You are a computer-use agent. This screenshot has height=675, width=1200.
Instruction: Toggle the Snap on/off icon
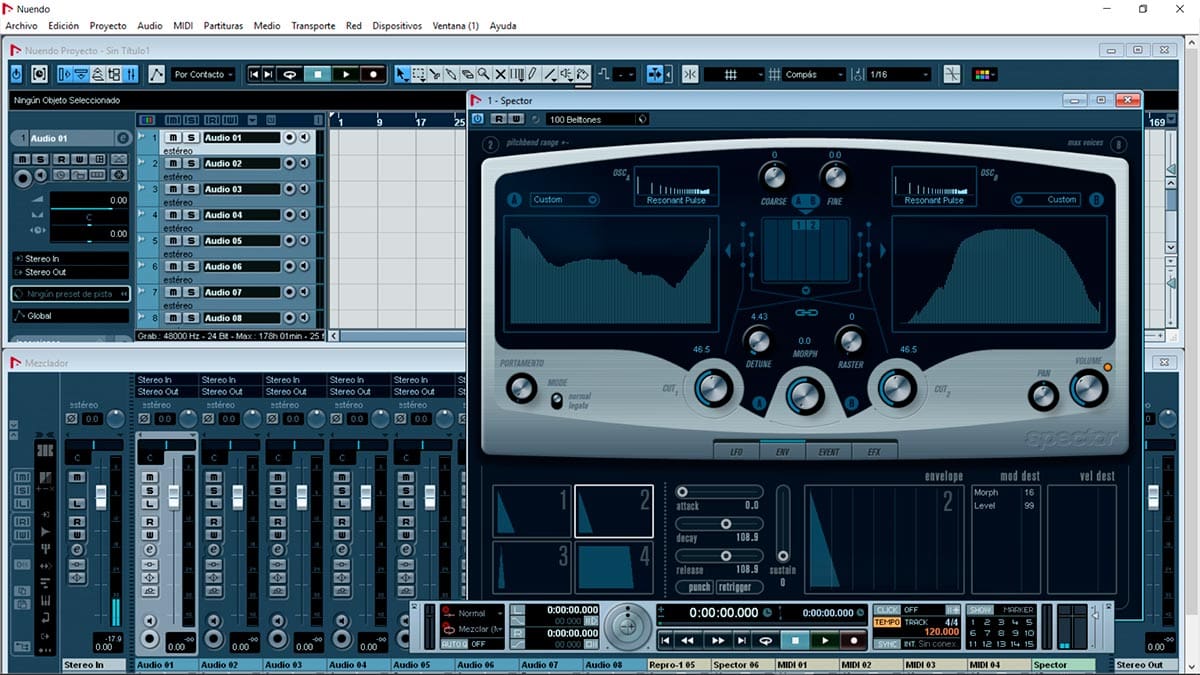(690, 74)
